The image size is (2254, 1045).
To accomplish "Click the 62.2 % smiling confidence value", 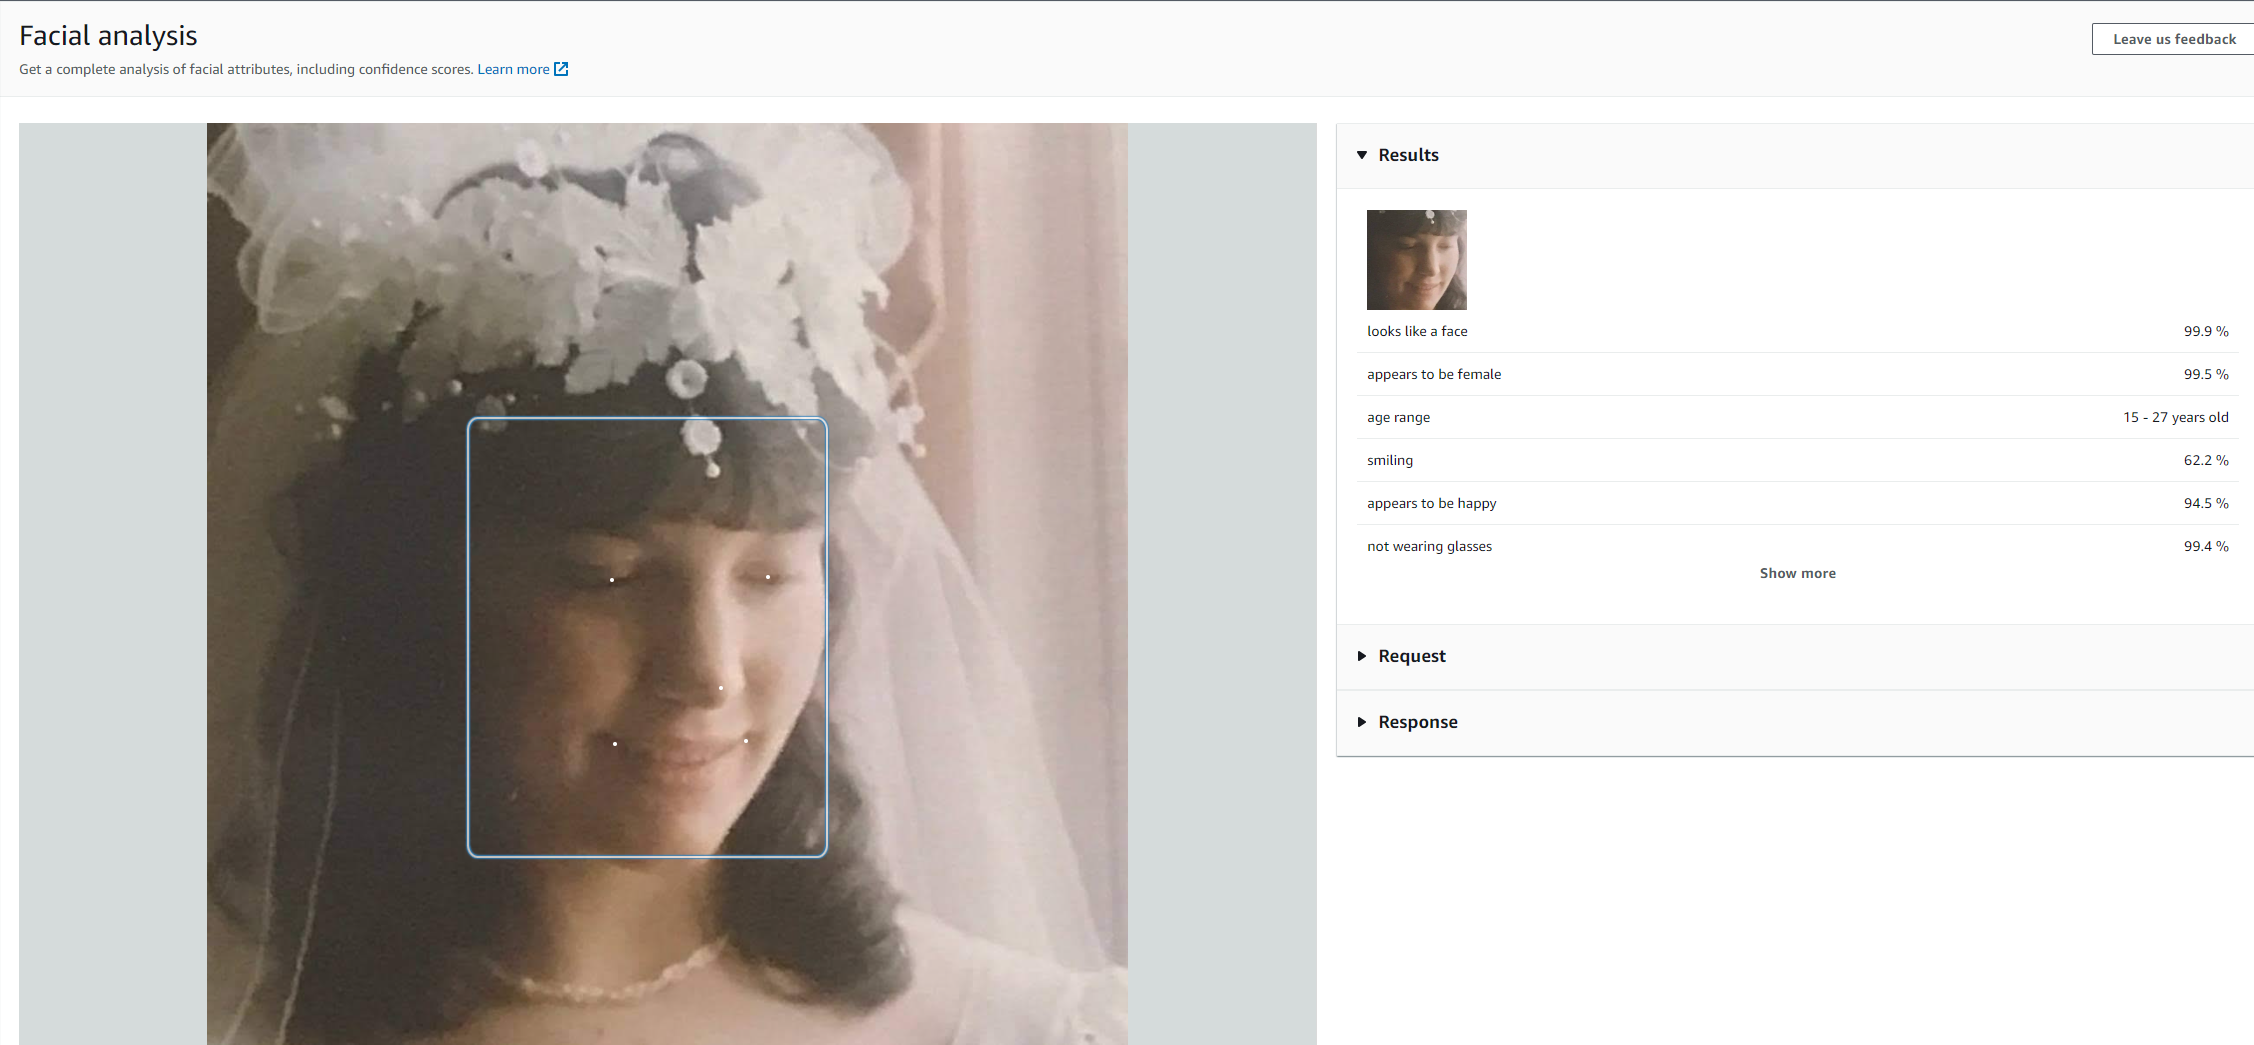I will [2205, 460].
